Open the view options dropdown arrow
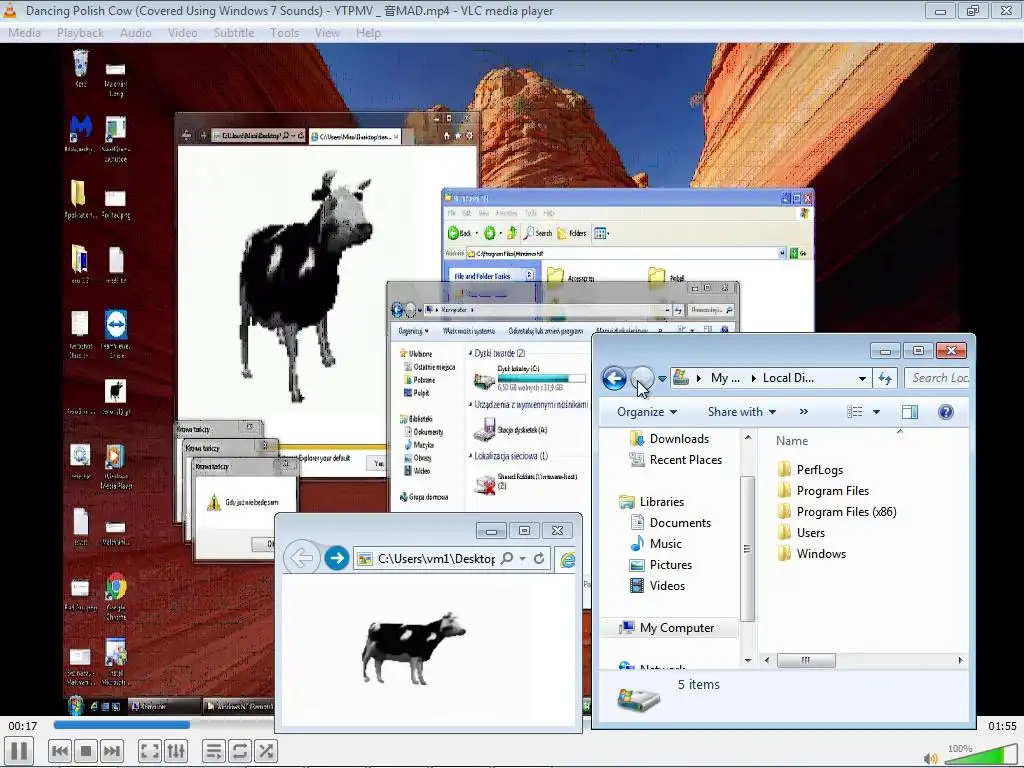 (876, 412)
